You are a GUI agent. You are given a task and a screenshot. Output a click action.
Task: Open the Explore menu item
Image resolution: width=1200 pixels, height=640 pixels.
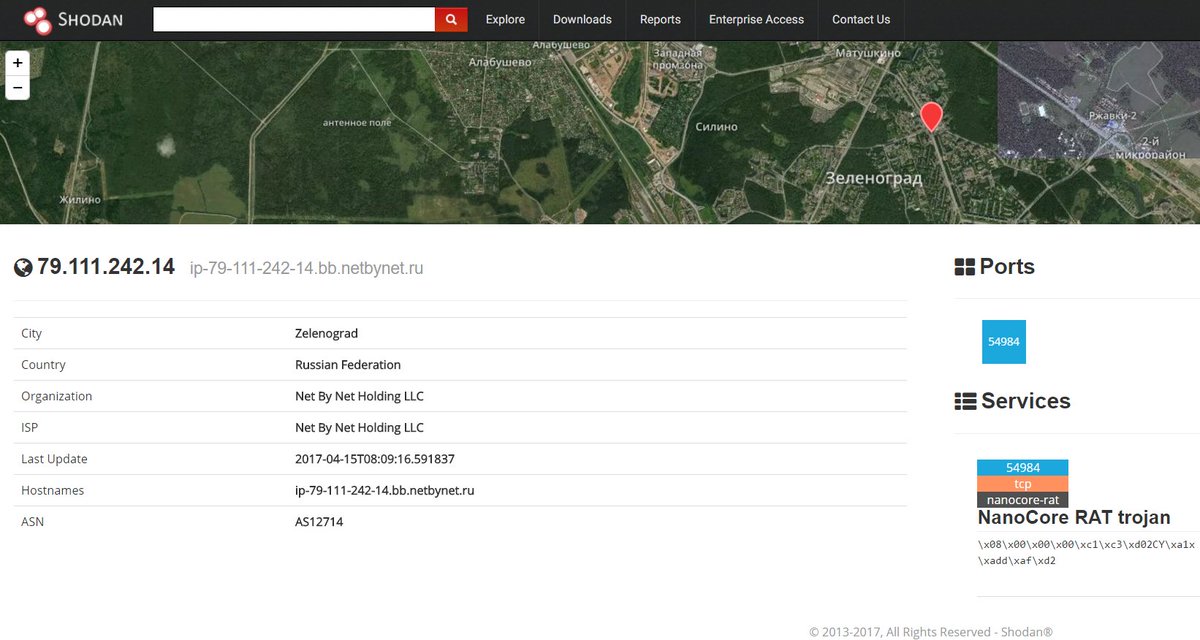click(505, 19)
